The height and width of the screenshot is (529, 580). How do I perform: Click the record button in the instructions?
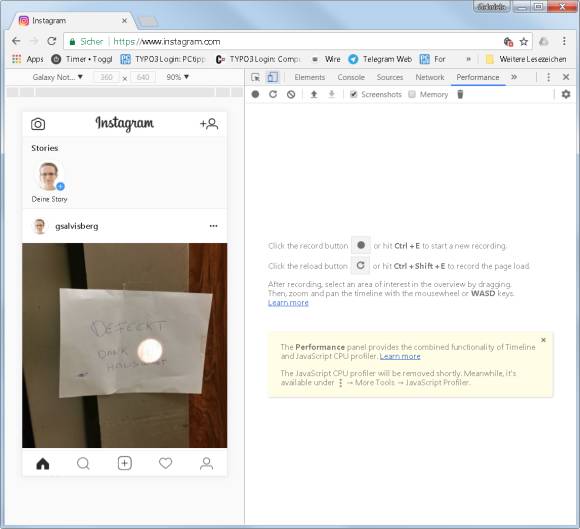pyautogui.click(x=361, y=245)
